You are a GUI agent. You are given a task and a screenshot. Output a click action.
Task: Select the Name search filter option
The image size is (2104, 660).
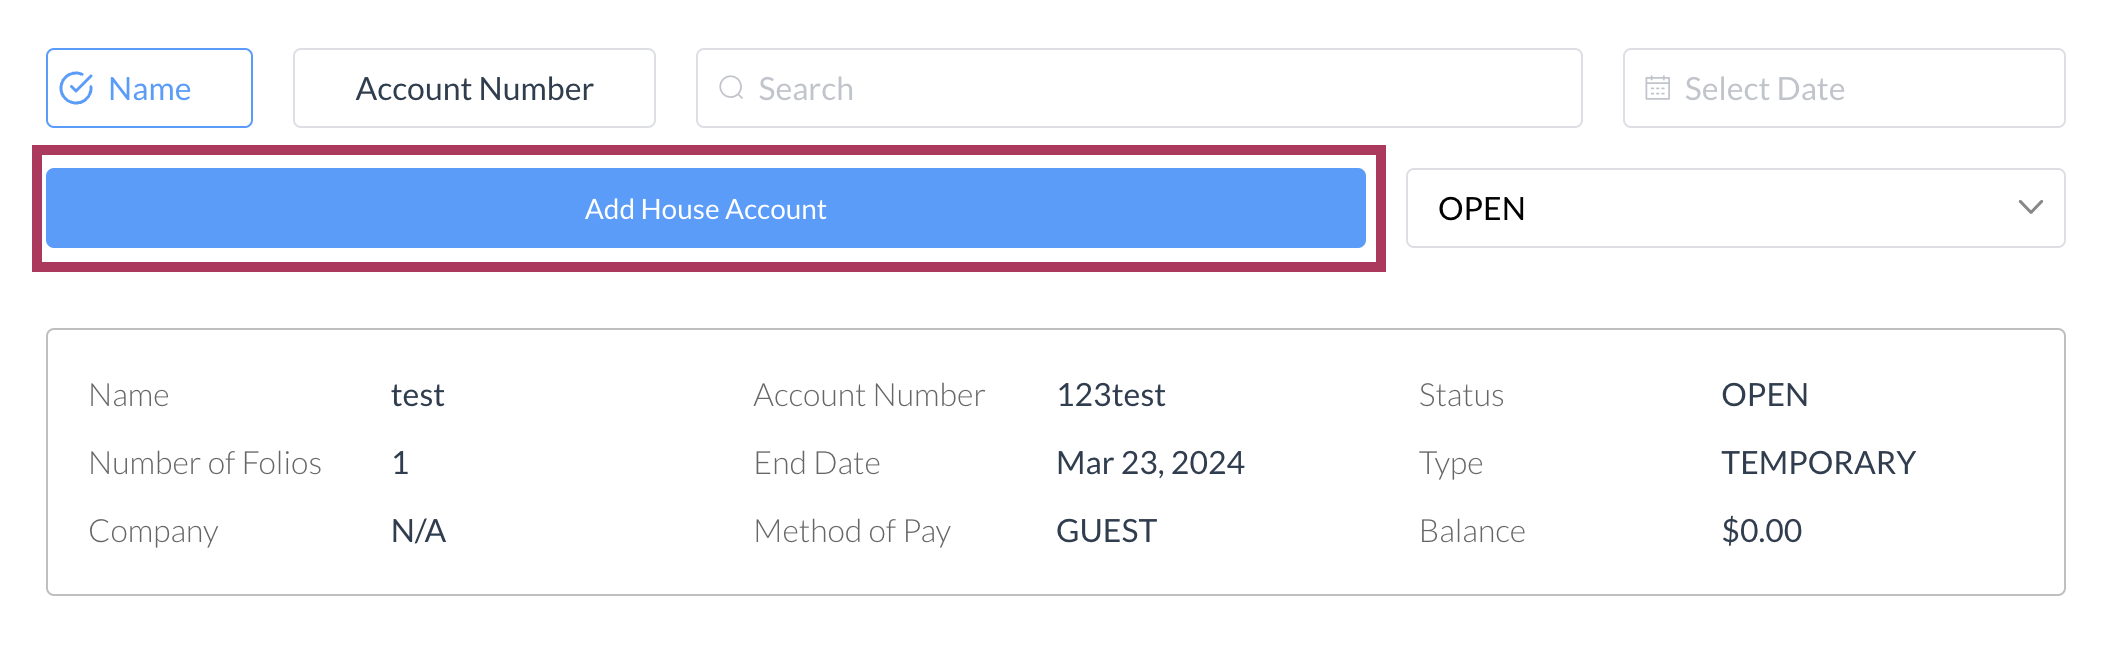pos(149,89)
